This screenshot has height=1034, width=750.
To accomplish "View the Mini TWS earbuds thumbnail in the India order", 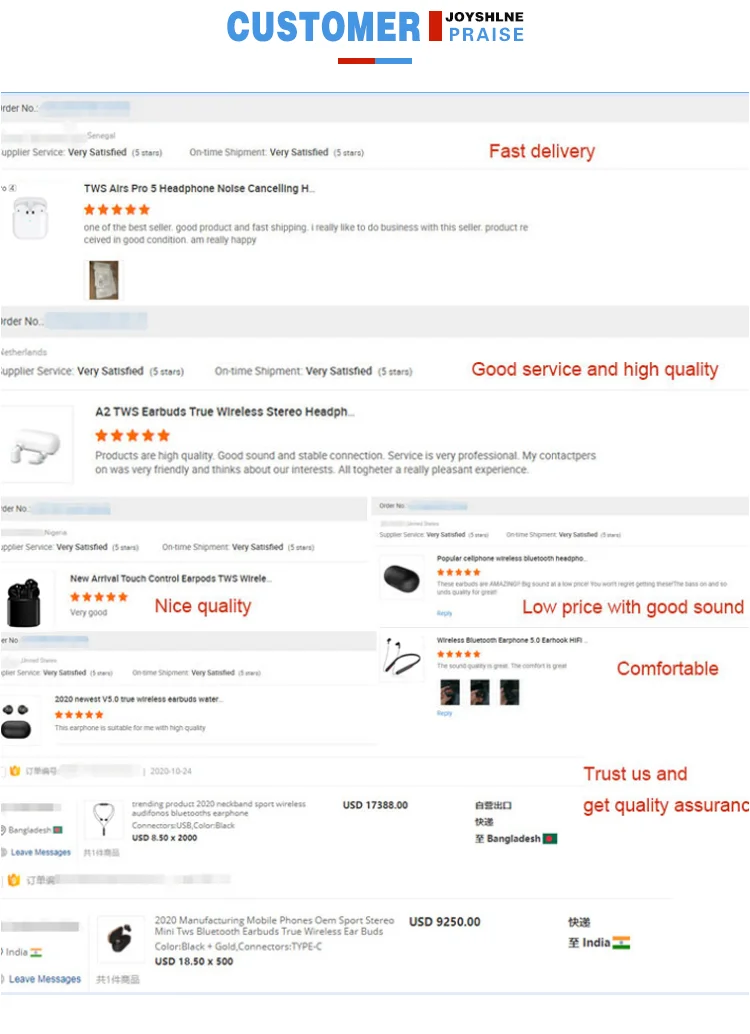I will pyautogui.click(x=121, y=940).
